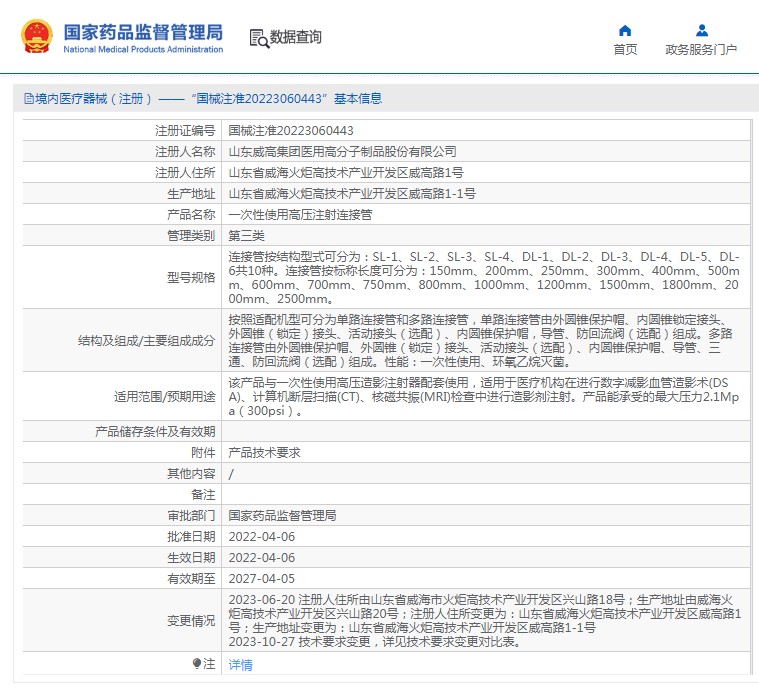Click the 生产地址 label
The height and width of the screenshot is (688, 759).
pos(191,194)
